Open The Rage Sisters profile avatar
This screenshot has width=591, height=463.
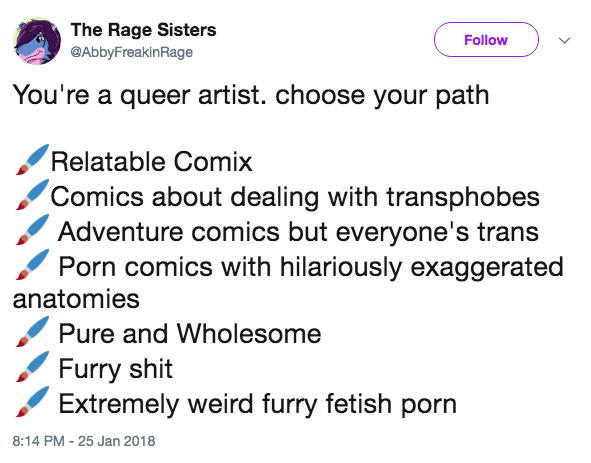click(37, 41)
